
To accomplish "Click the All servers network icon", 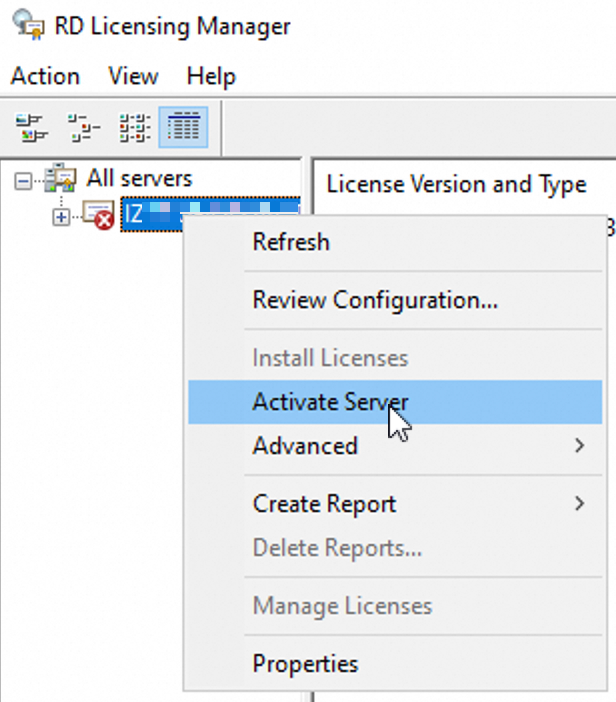I will point(61,180).
